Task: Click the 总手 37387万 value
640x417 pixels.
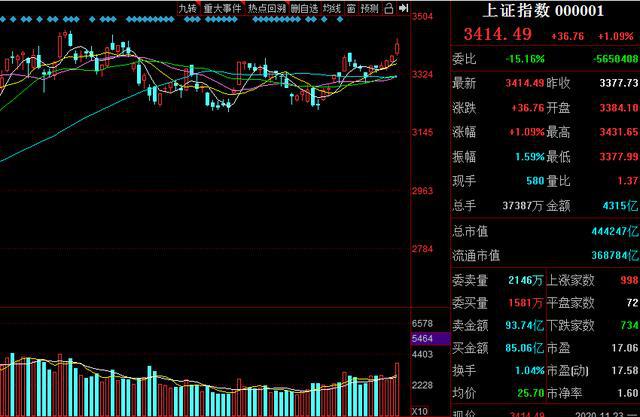Action: (x=523, y=206)
